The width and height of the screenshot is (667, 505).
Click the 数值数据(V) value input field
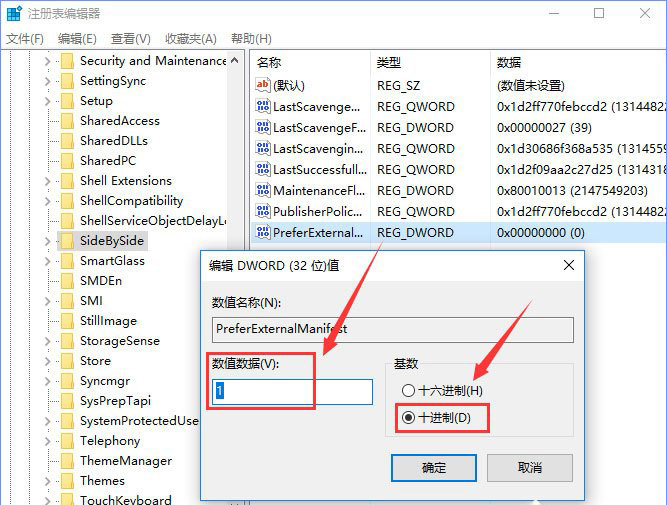point(292,391)
